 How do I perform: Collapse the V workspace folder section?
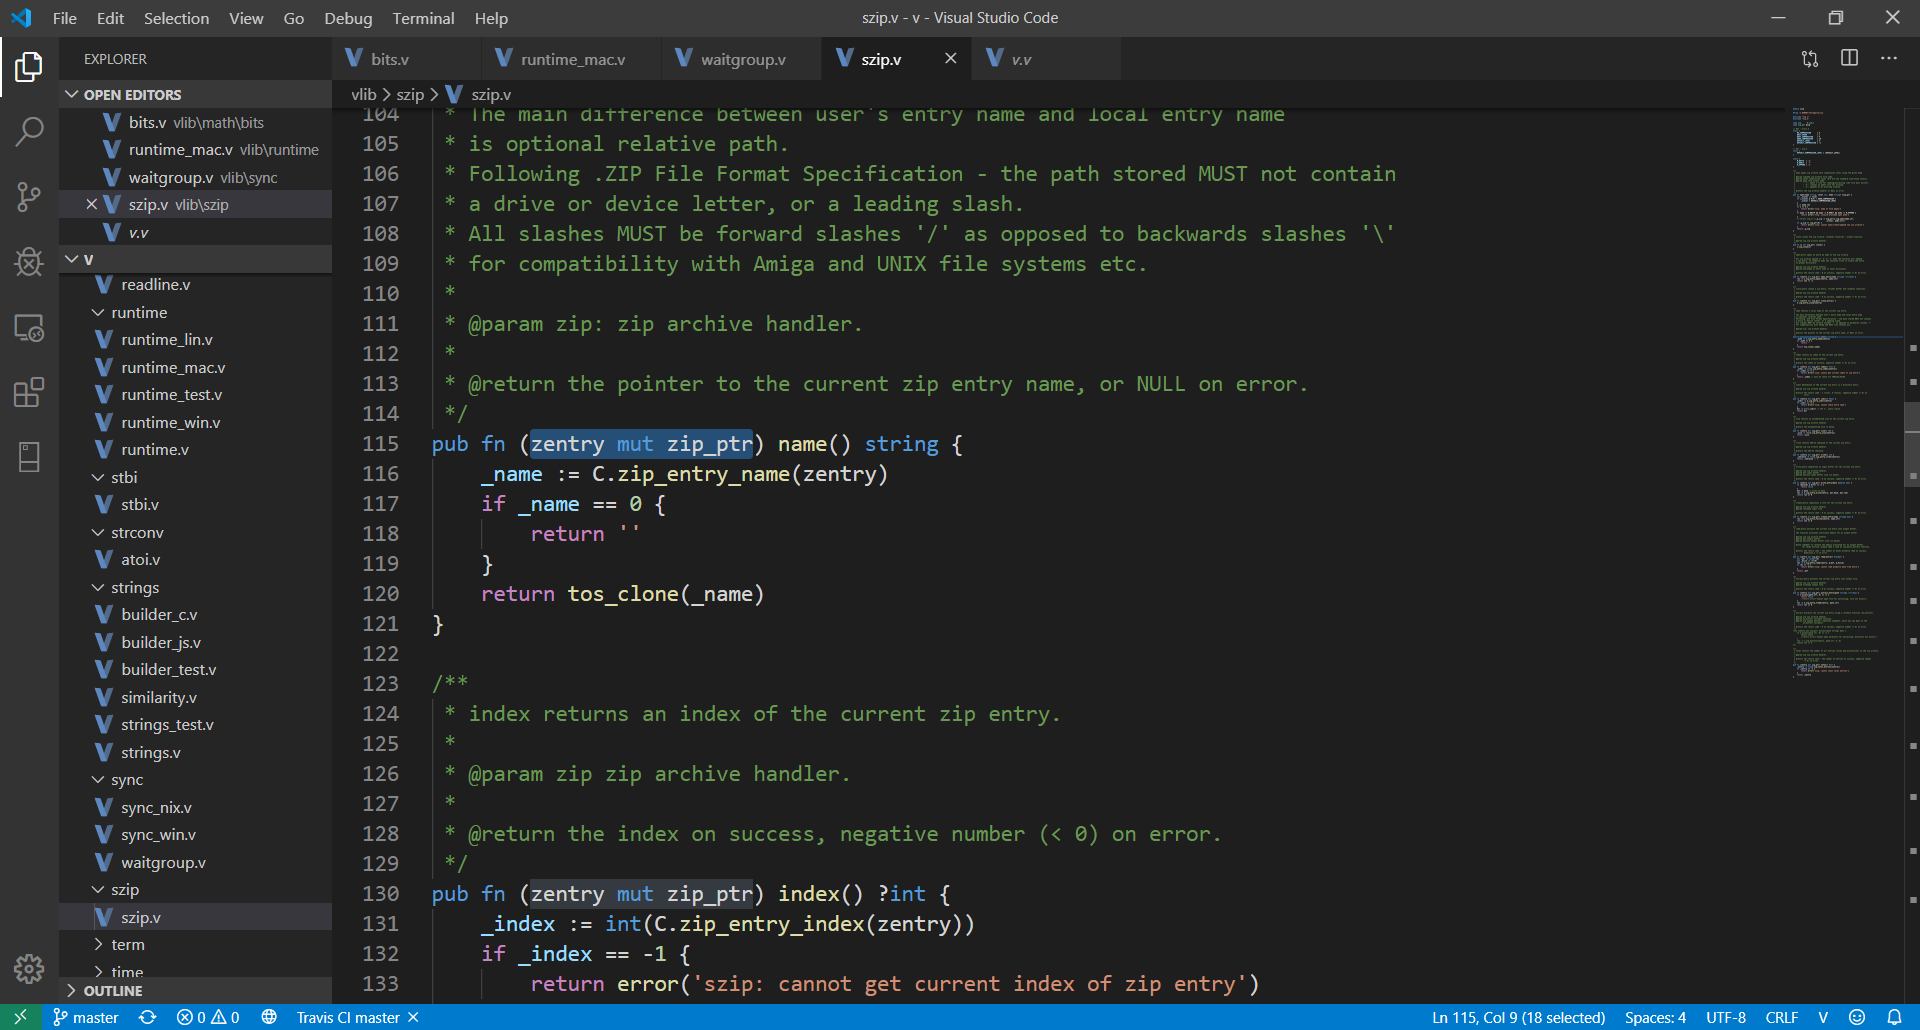[195, 259]
